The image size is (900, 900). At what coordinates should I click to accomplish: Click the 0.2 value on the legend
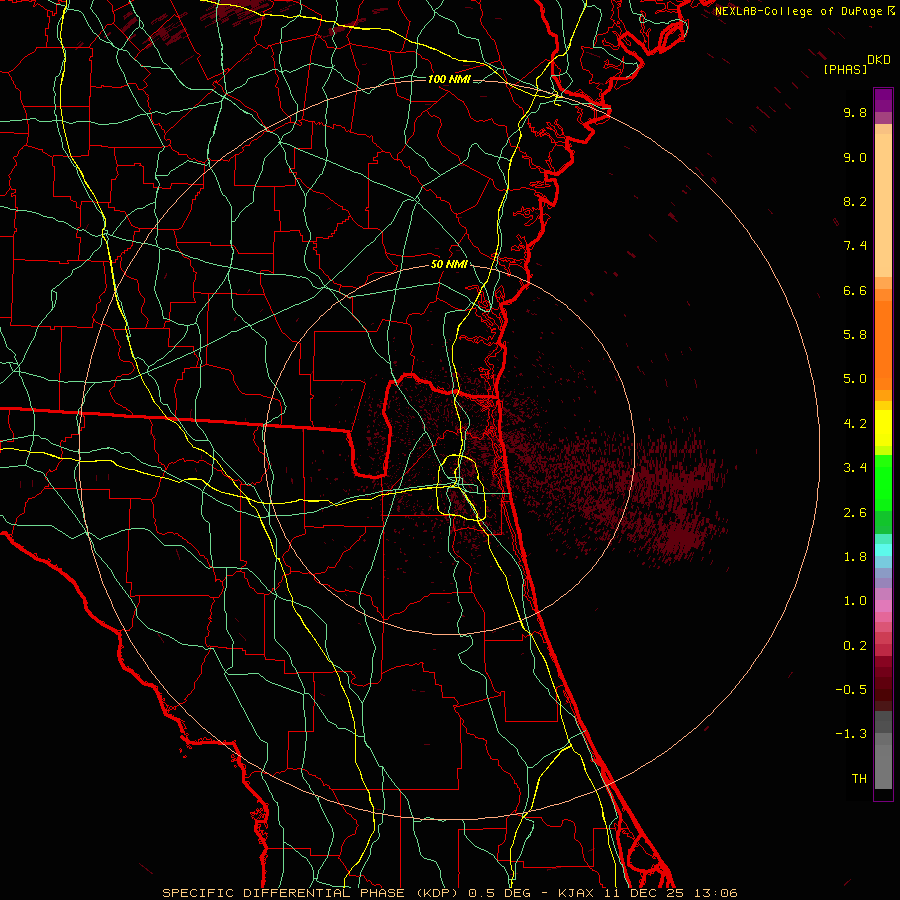[x=855, y=646]
